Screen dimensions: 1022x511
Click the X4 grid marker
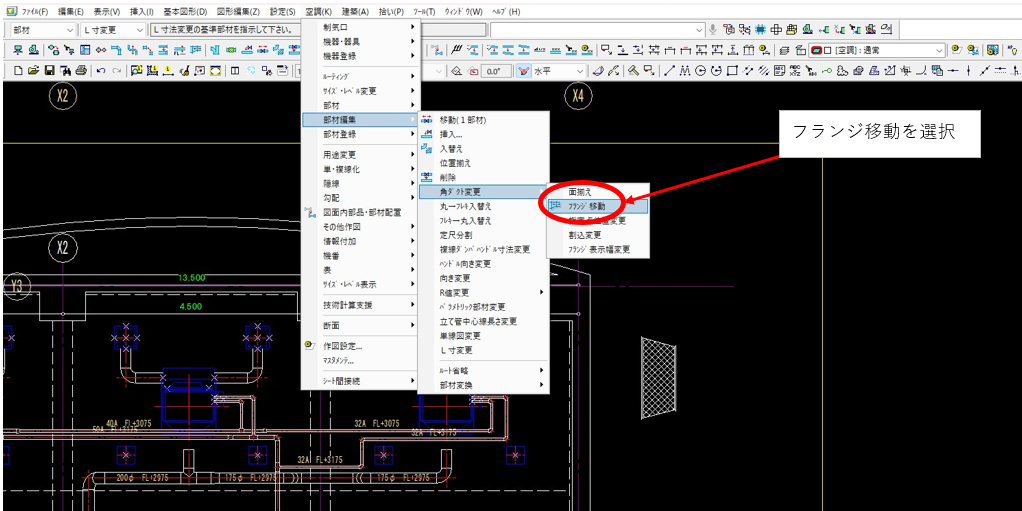[x=577, y=96]
